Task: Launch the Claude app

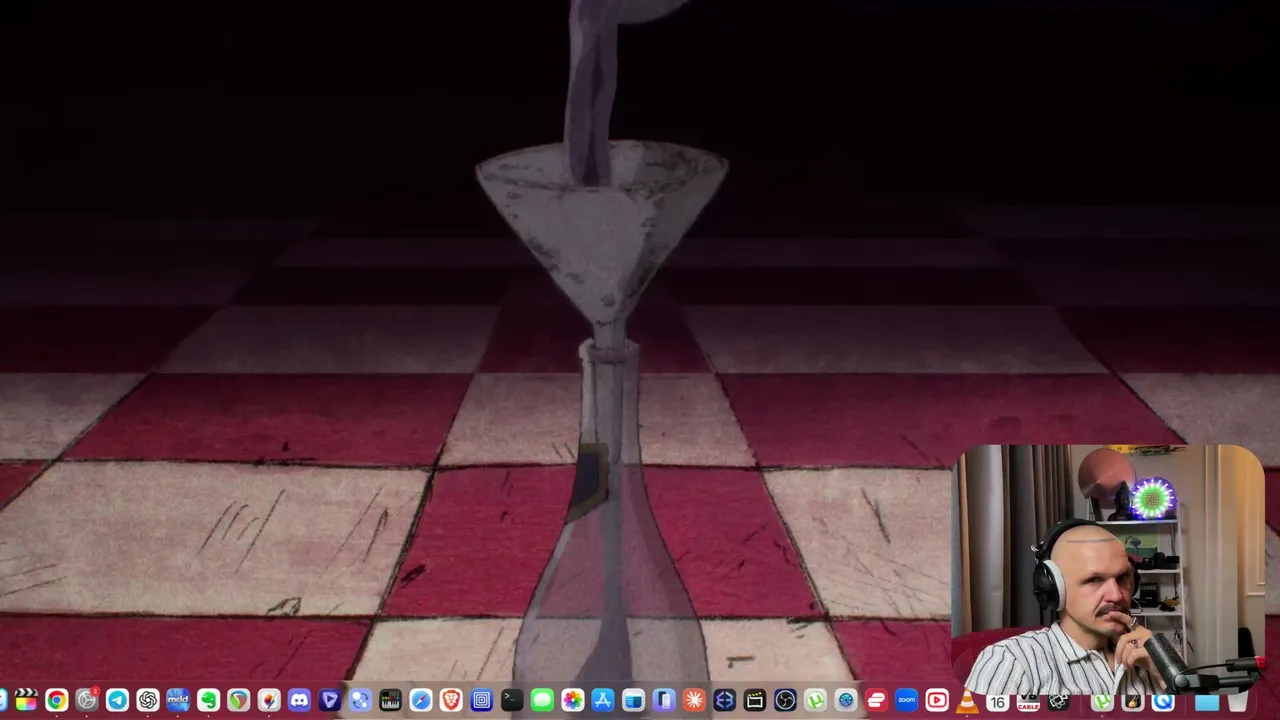Action: [694, 701]
